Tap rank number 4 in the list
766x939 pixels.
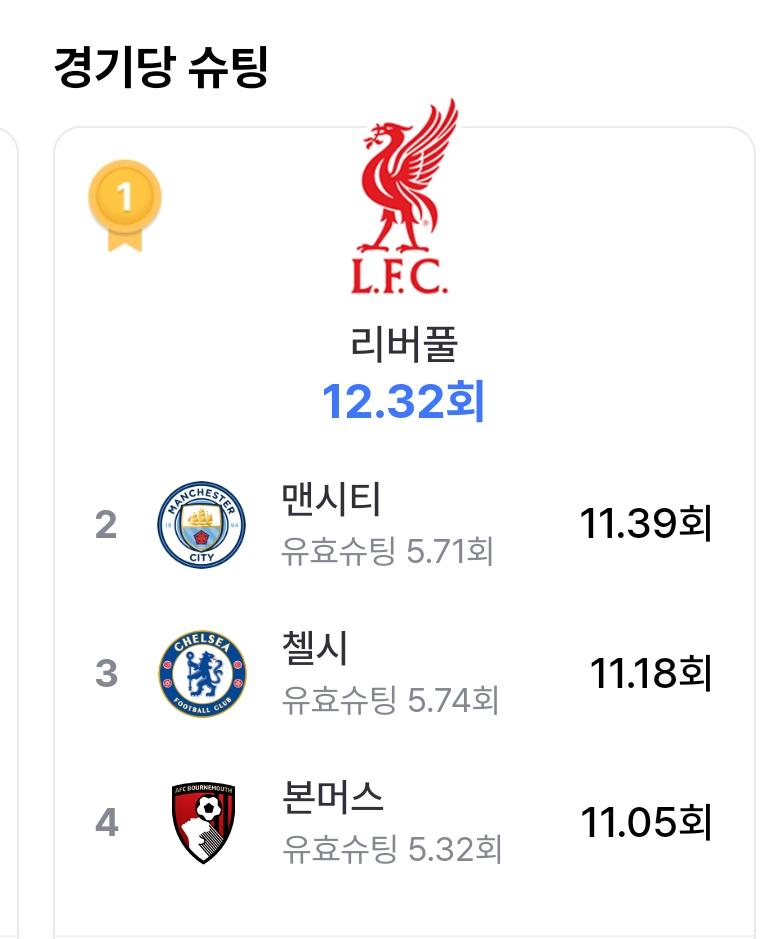[107, 822]
